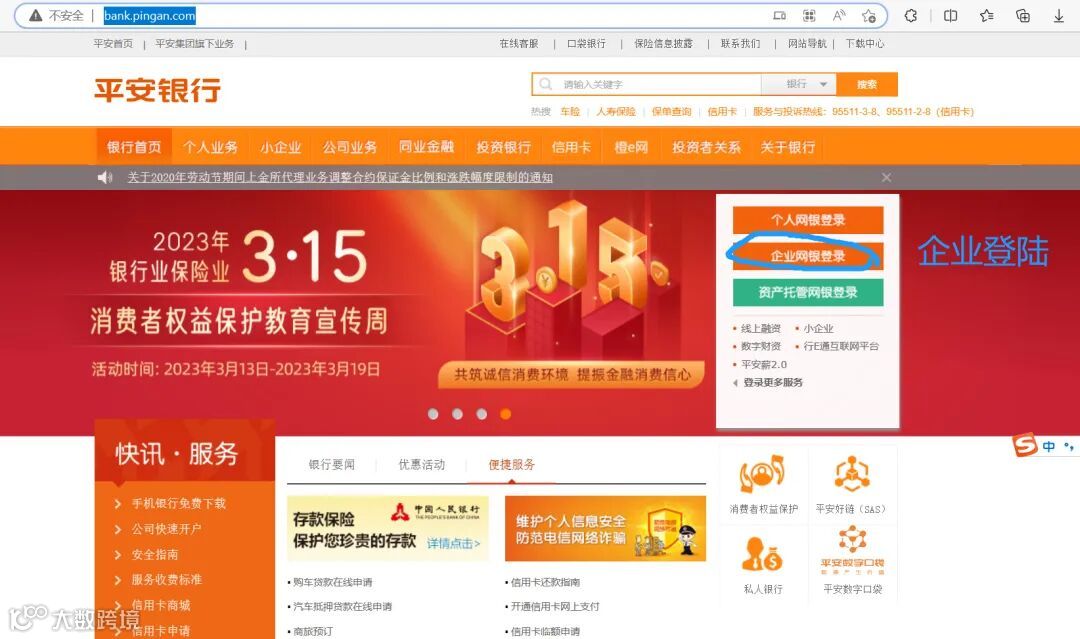Switch to 银行要闻 tab
The image size is (1080, 639).
point(331,465)
